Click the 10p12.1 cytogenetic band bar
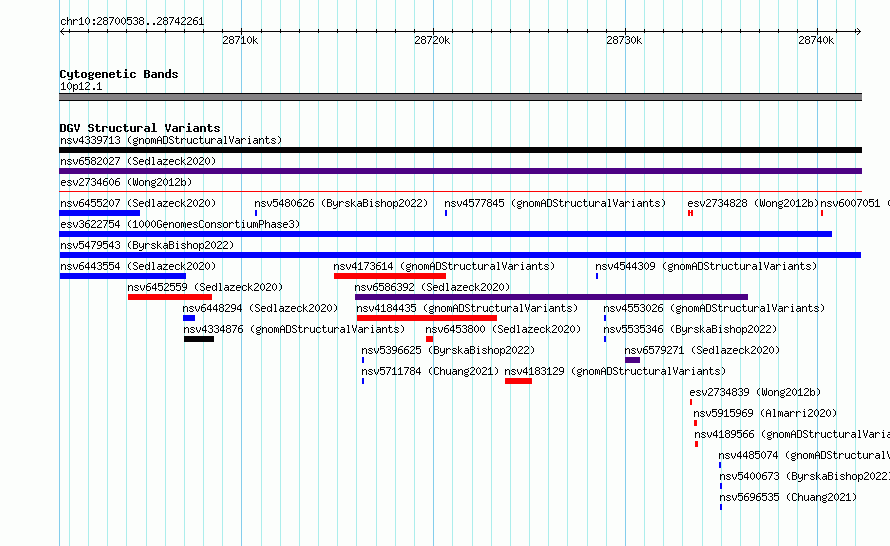 pos(460,97)
